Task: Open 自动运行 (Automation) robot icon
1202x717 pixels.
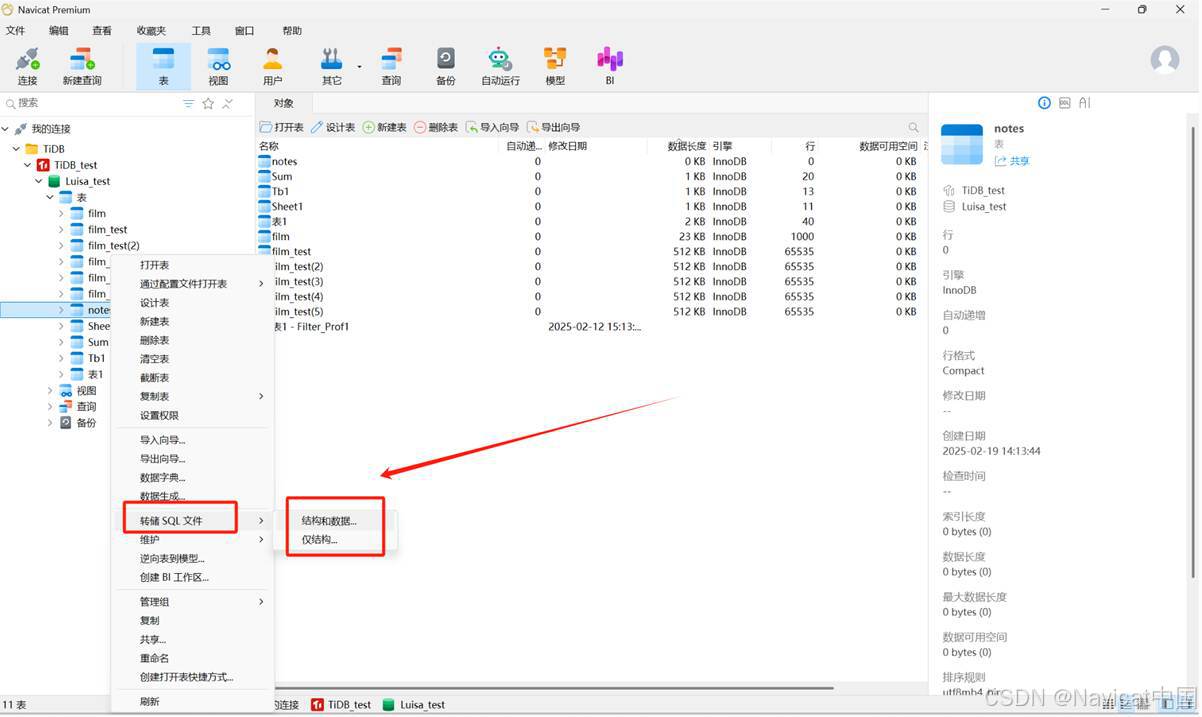Action: pyautogui.click(x=500, y=66)
